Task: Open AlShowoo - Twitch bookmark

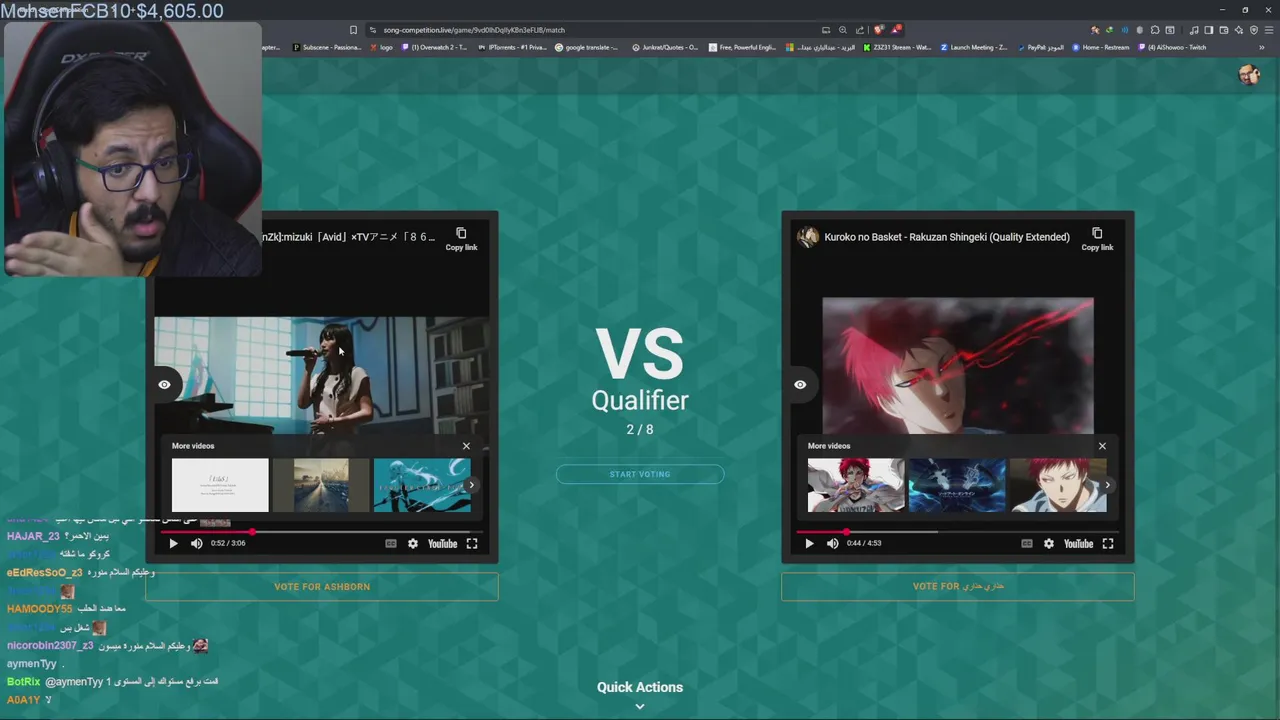Action: (x=1172, y=47)
